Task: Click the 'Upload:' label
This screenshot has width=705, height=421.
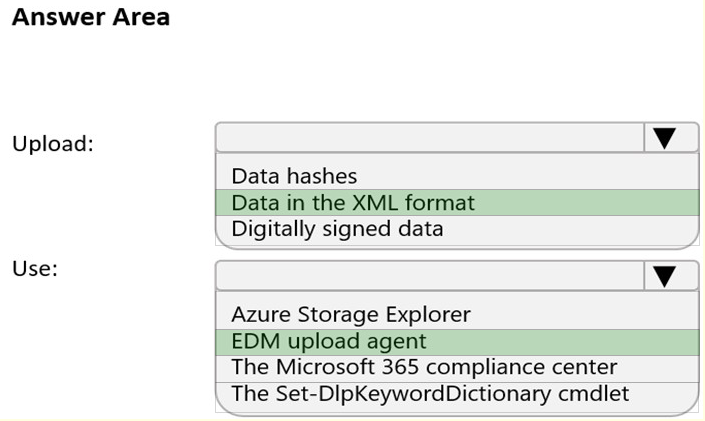Action: tap(52, 143)
